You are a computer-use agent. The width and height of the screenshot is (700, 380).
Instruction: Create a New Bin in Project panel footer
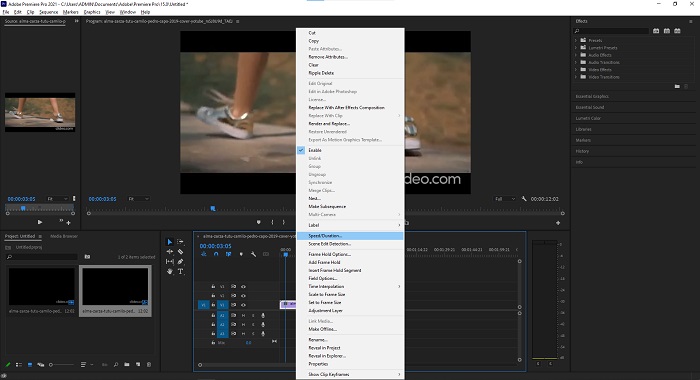point(127,365)
